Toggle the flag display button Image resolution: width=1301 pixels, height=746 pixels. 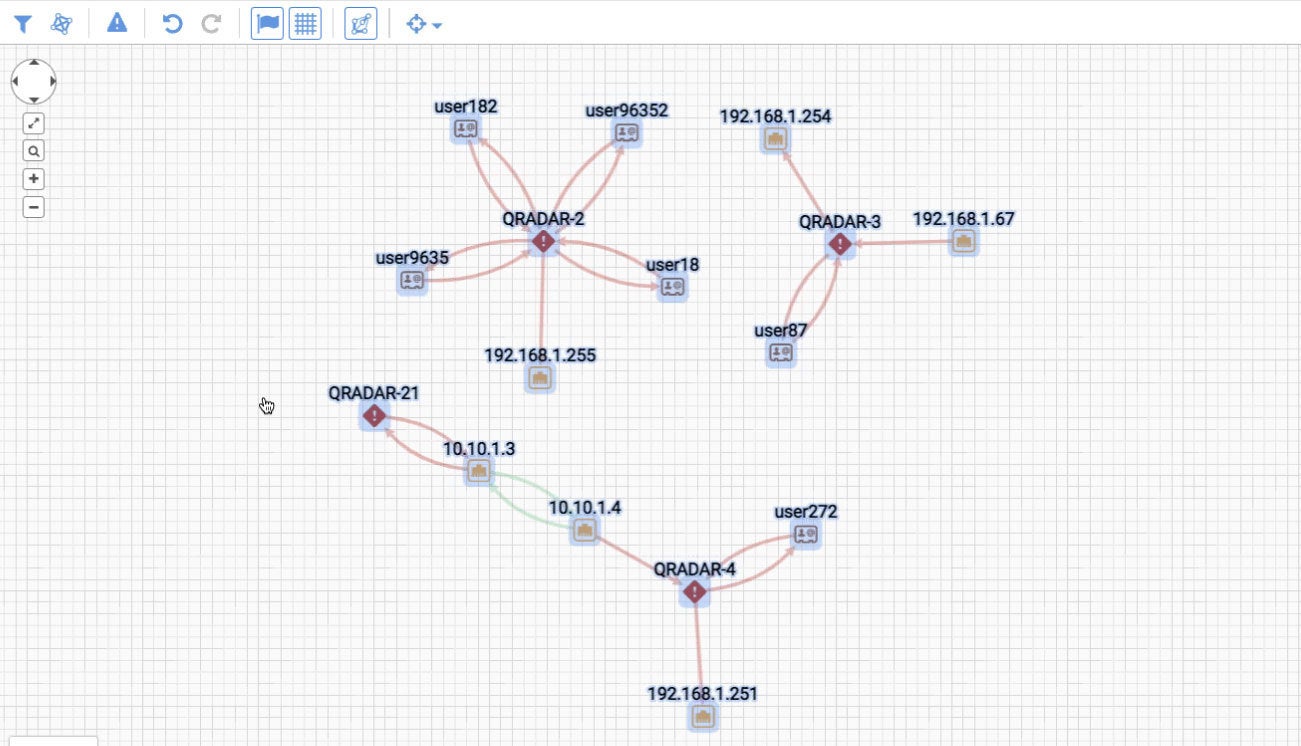[x=267, y=24]
